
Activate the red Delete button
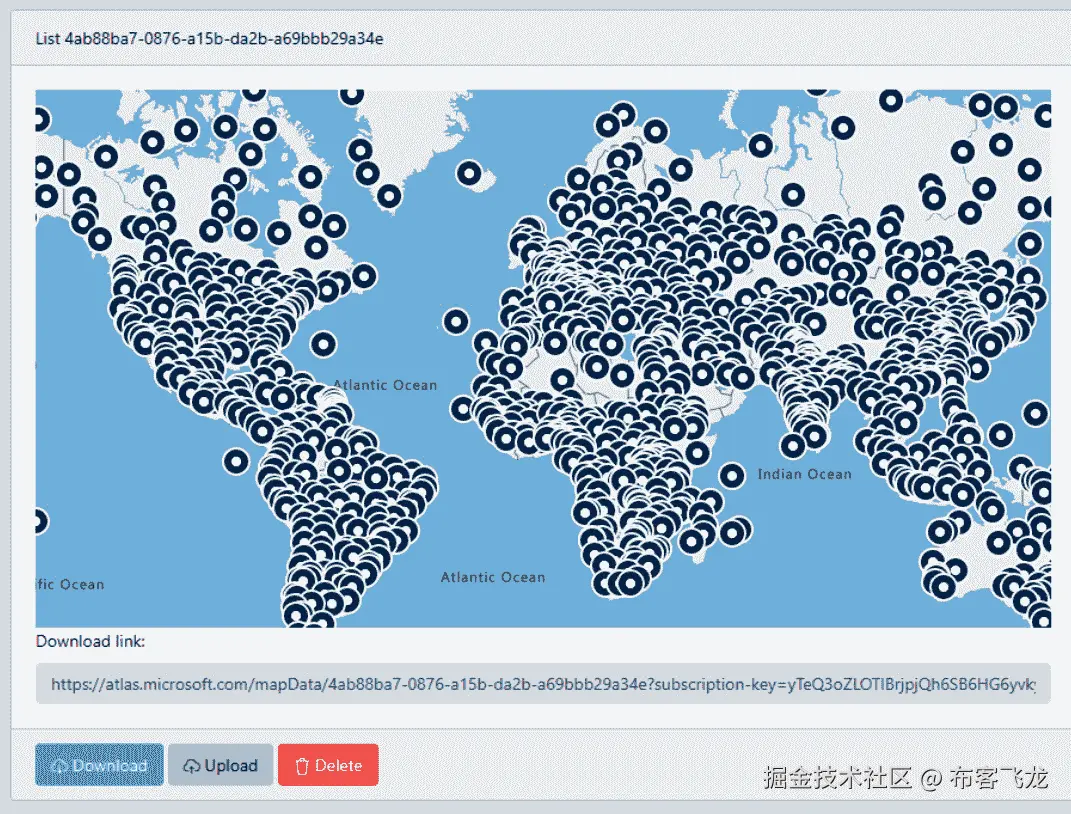328,765
